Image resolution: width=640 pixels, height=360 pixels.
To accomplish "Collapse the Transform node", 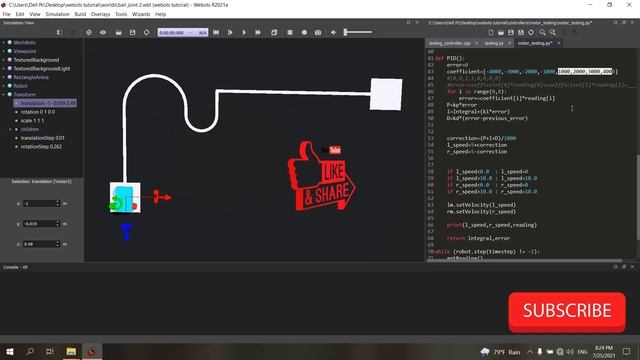I will point(4,94).
